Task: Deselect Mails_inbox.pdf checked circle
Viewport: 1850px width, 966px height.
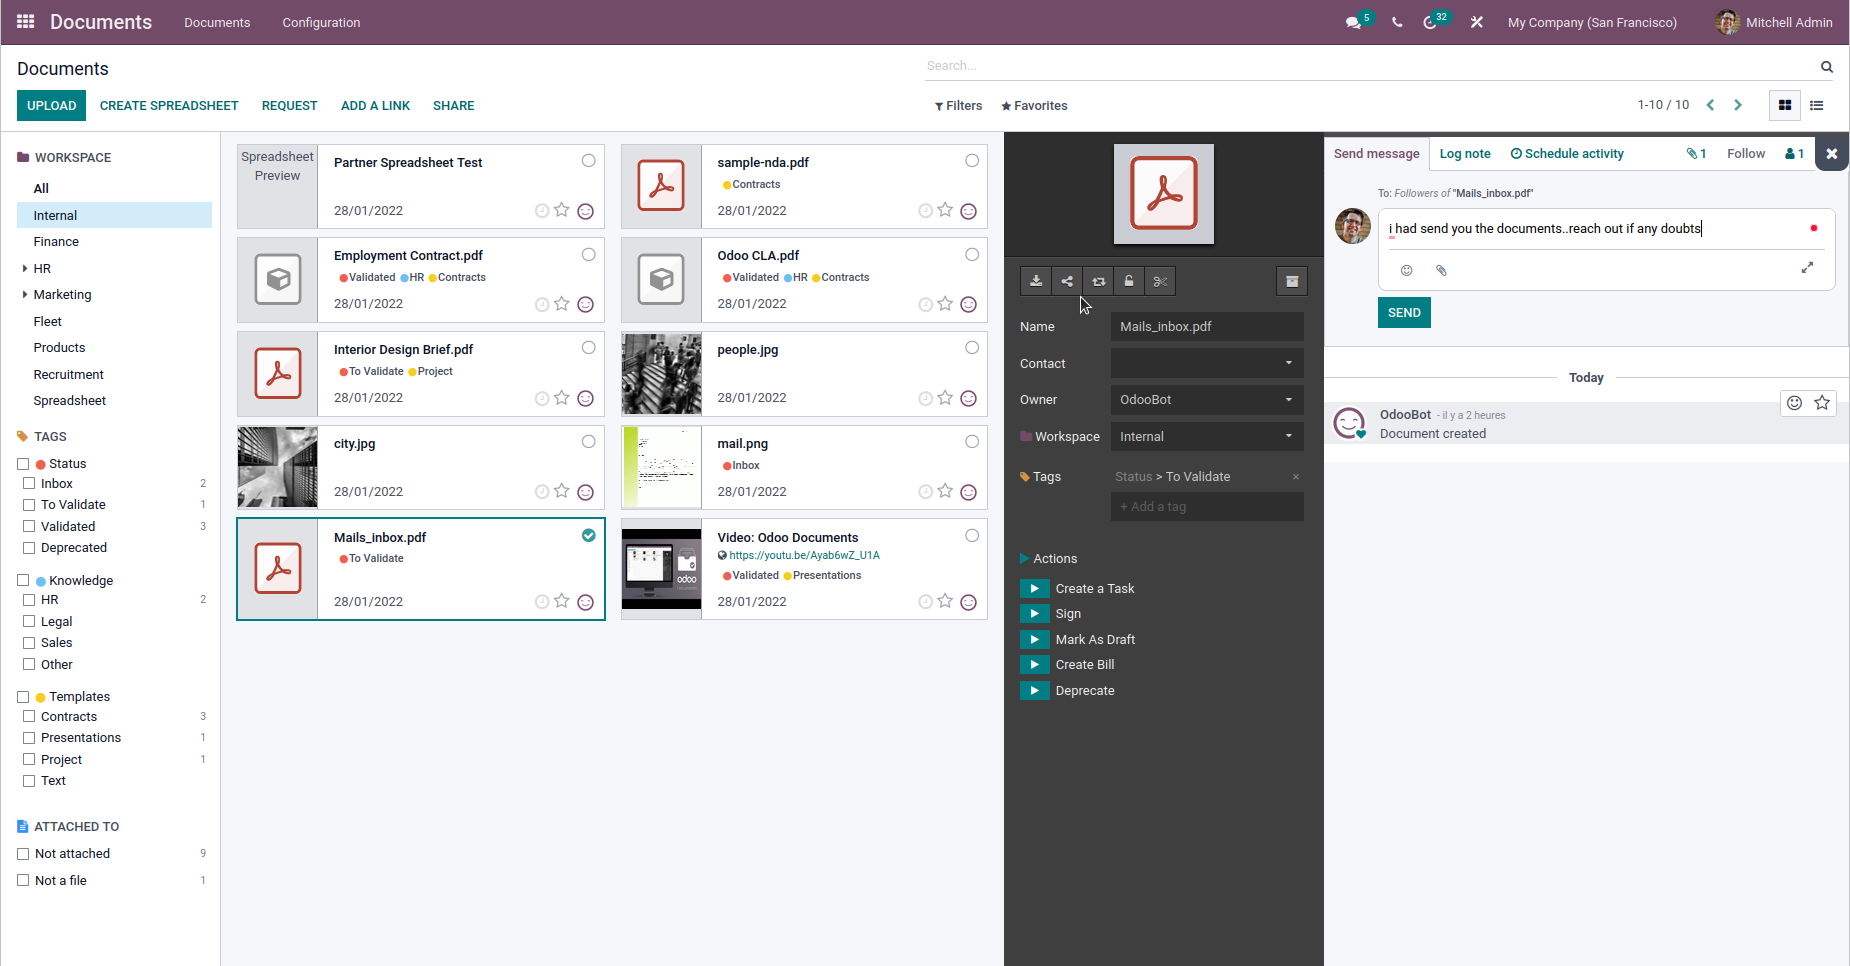Action: 589,535
